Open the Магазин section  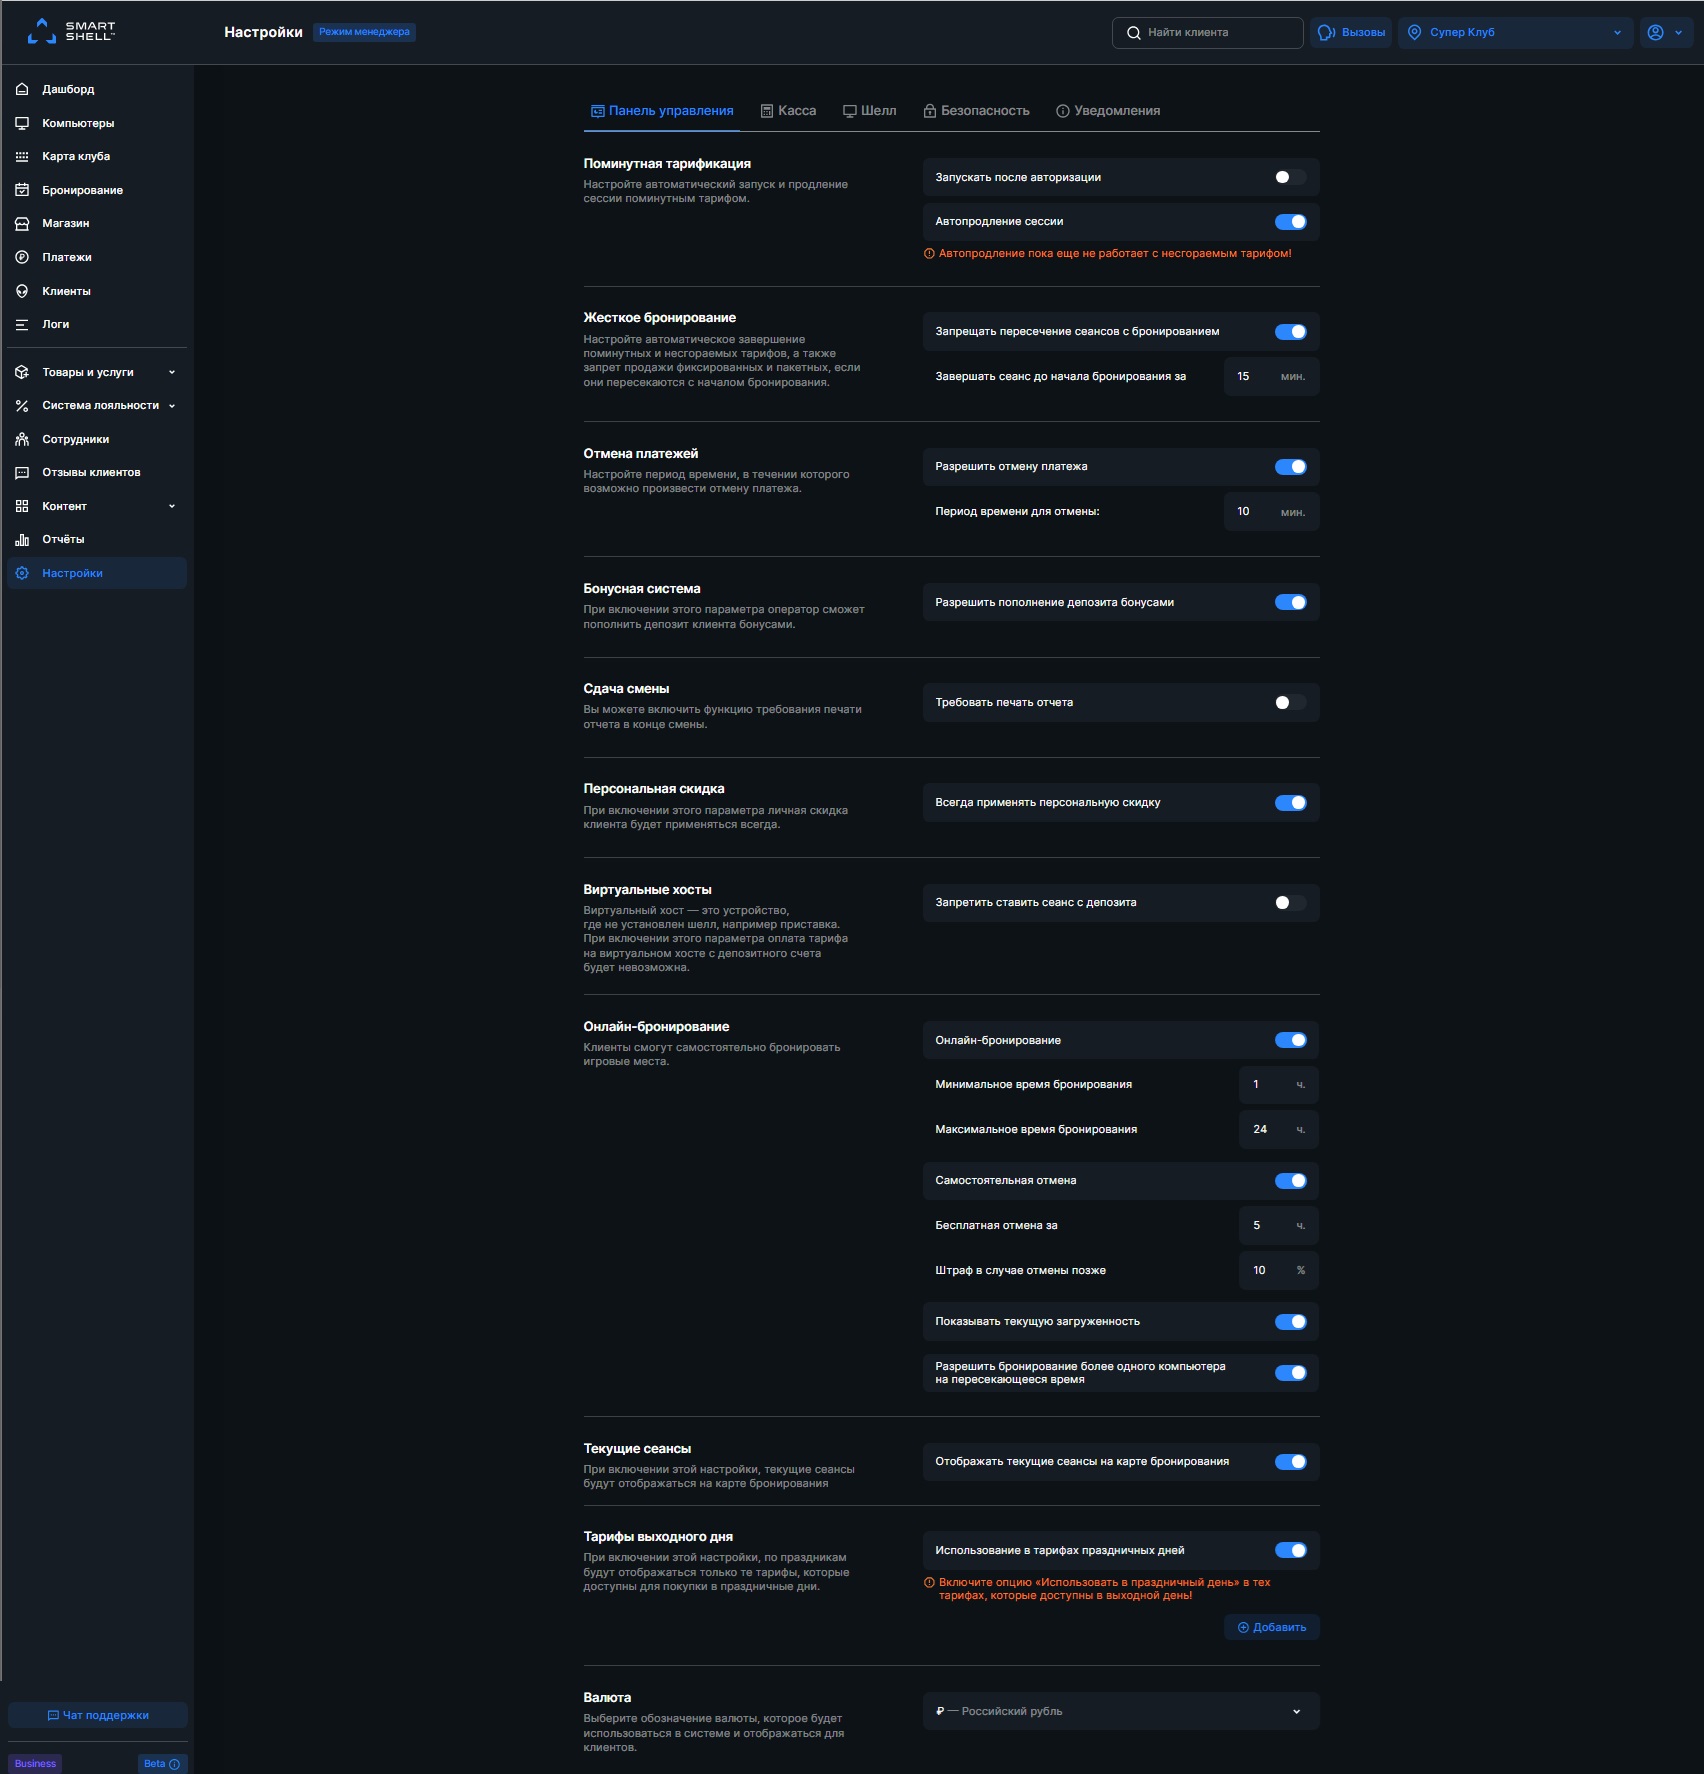(67, 223)
